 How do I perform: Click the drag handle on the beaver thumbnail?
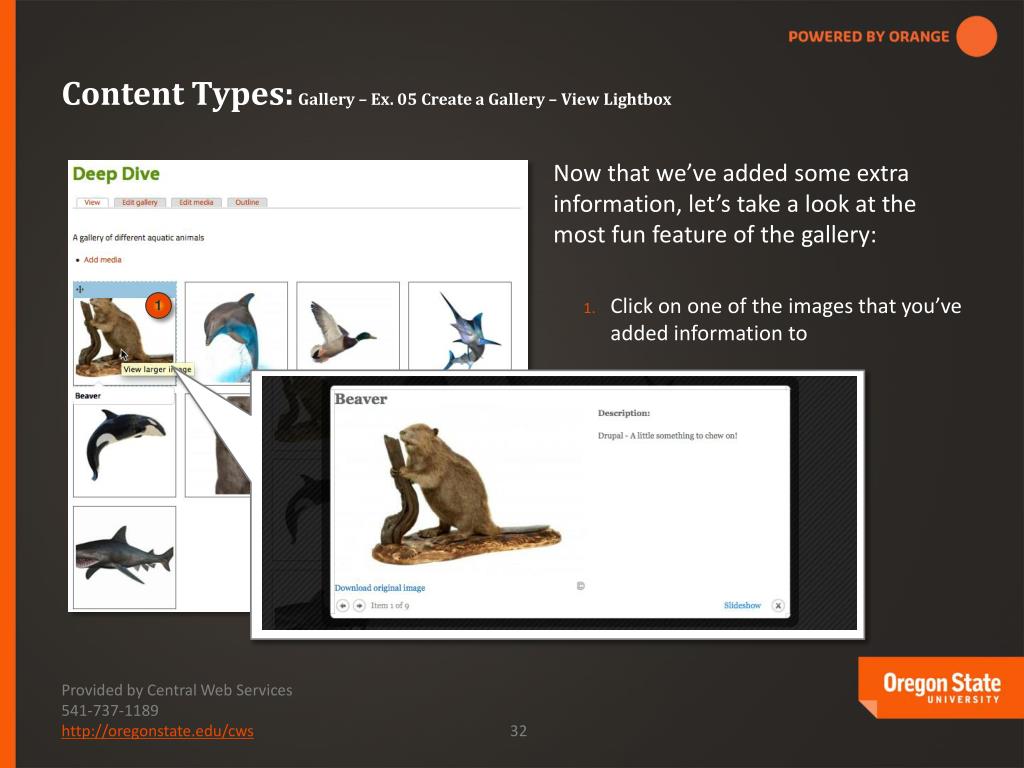(80, 290)
